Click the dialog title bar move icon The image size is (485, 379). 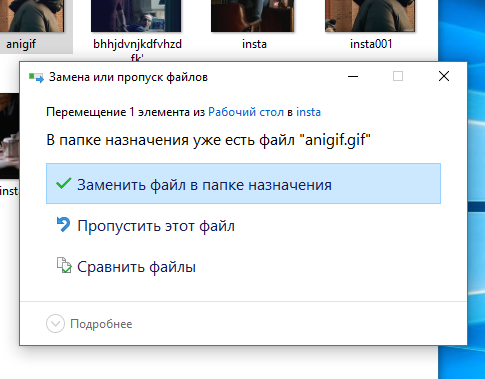pos(36,77)
